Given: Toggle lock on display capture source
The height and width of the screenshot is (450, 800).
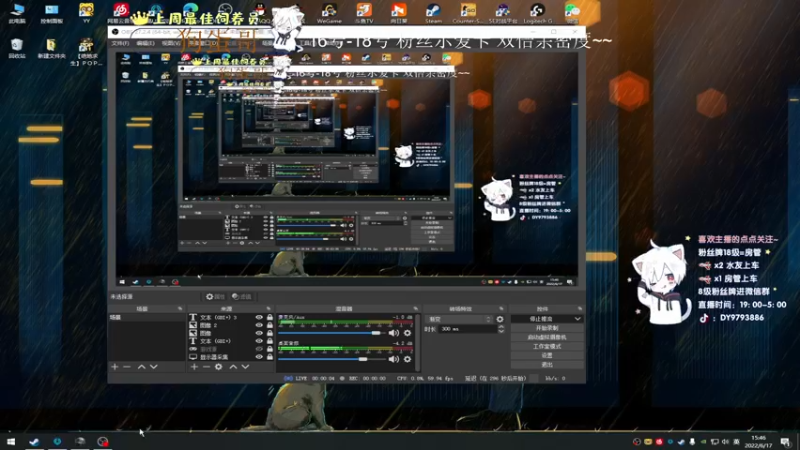Looking at the screenshot, I should [270, 357].
